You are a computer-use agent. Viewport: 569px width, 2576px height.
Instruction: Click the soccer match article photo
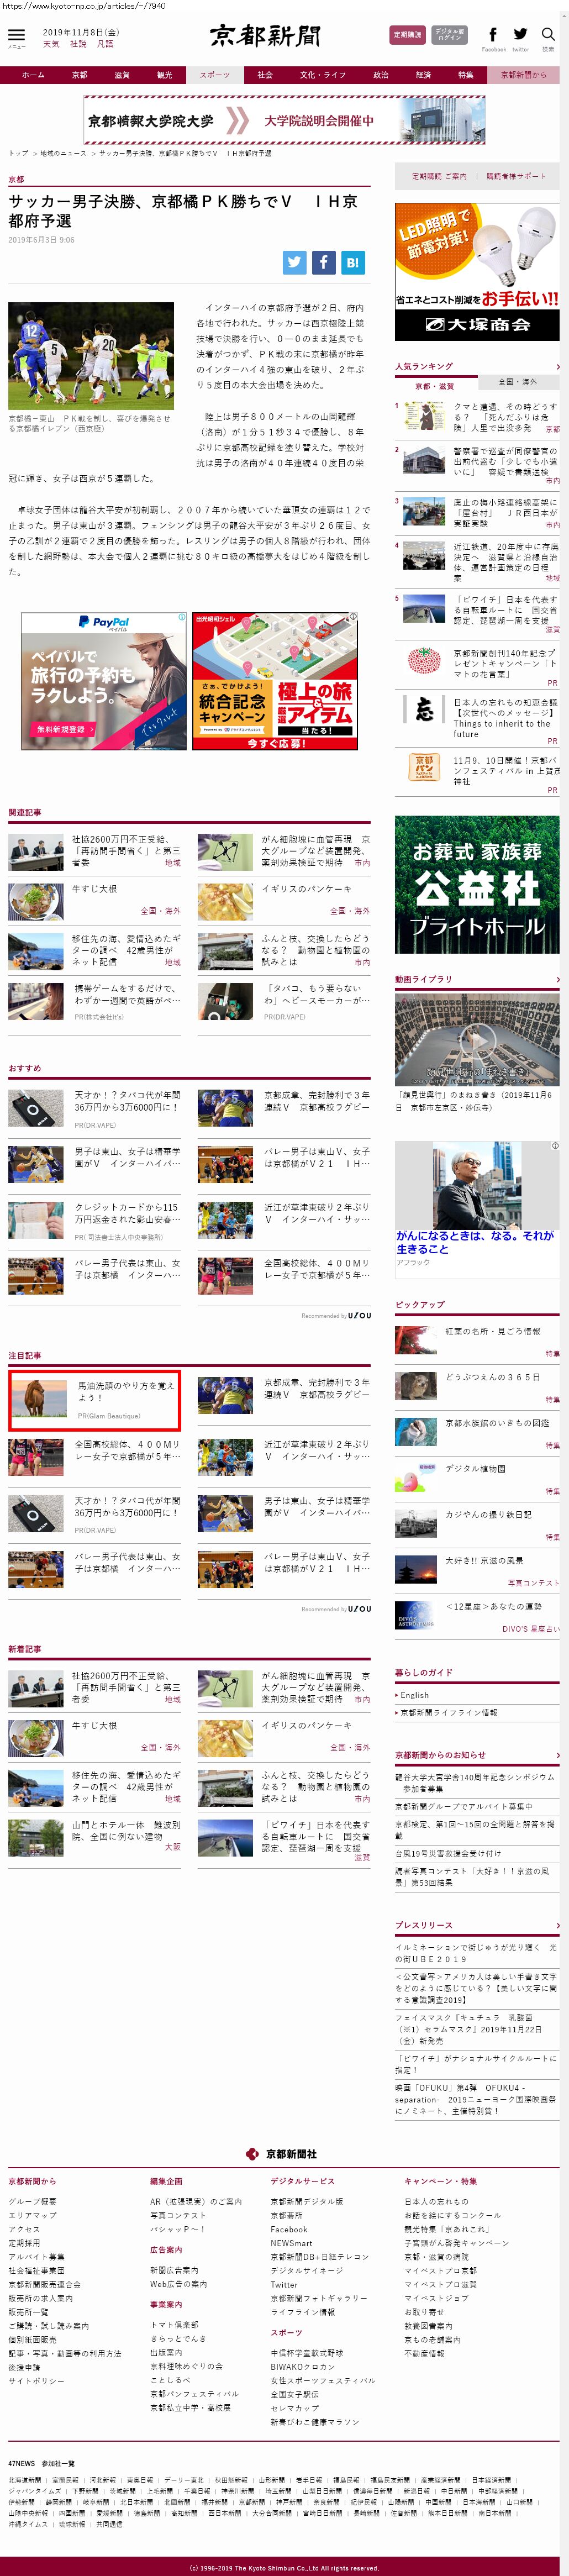tap(91, 355)
